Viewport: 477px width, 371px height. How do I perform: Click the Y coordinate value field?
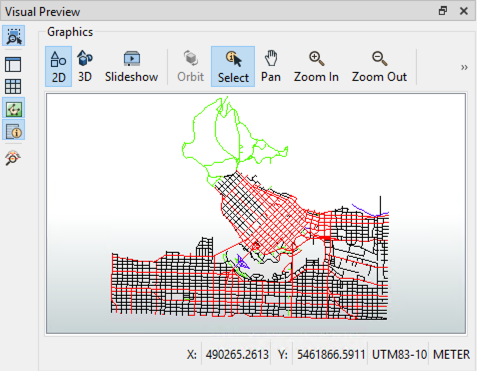click(x=331, y=354)
